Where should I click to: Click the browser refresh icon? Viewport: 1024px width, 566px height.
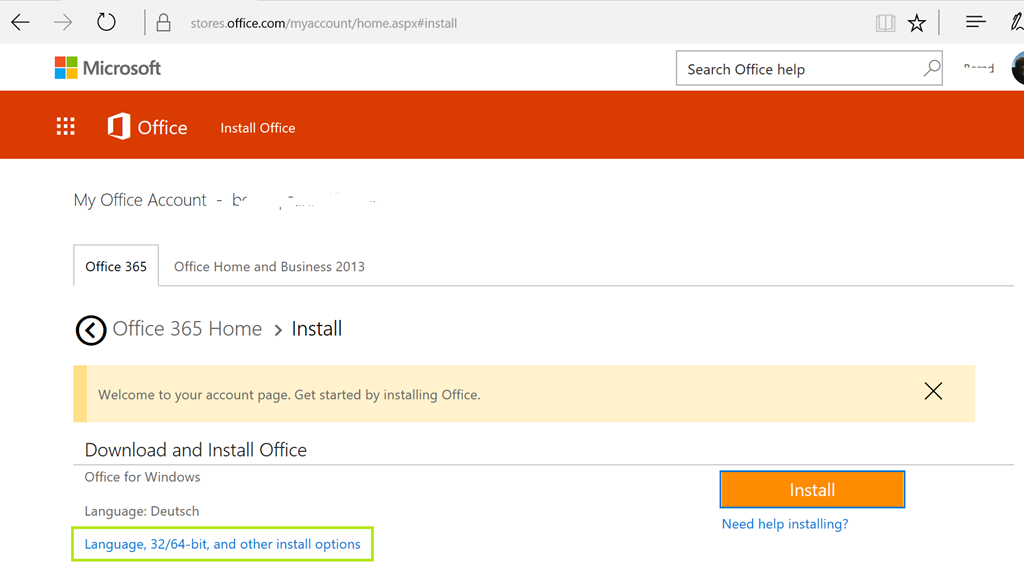[106, 22]
